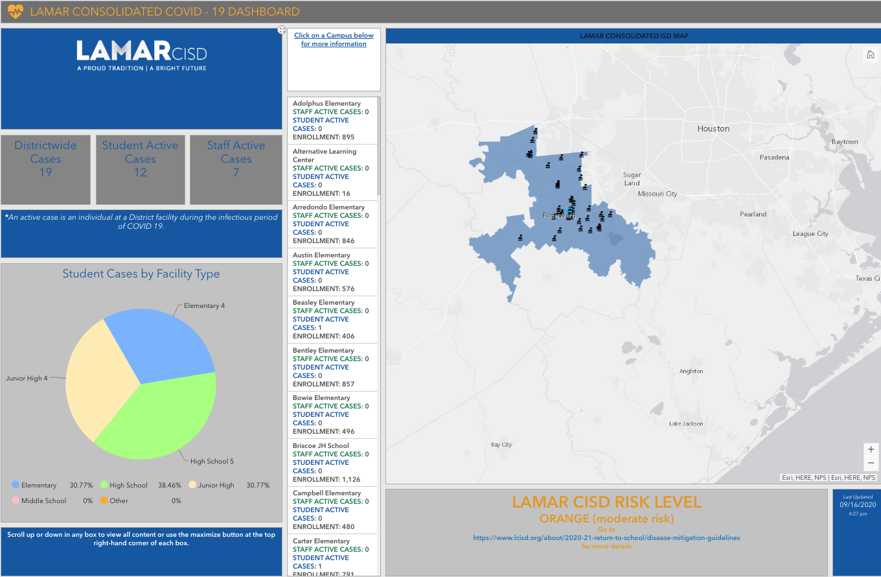Click the Lake Jackson map label
The width and height of the screenshot is (881, 577).
pyautogui.click(x=686, y=424)
